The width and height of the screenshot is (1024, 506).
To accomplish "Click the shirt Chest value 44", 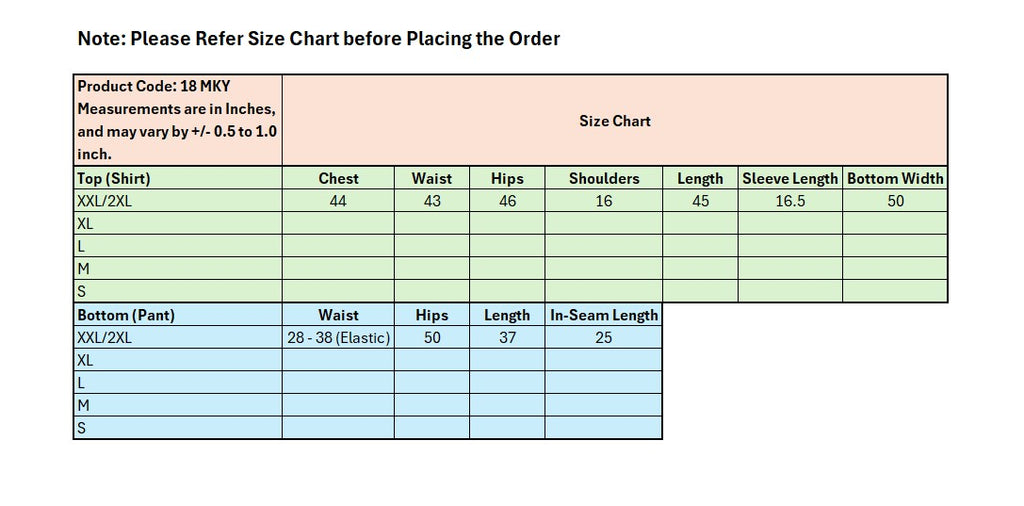I will click(338, 201).
